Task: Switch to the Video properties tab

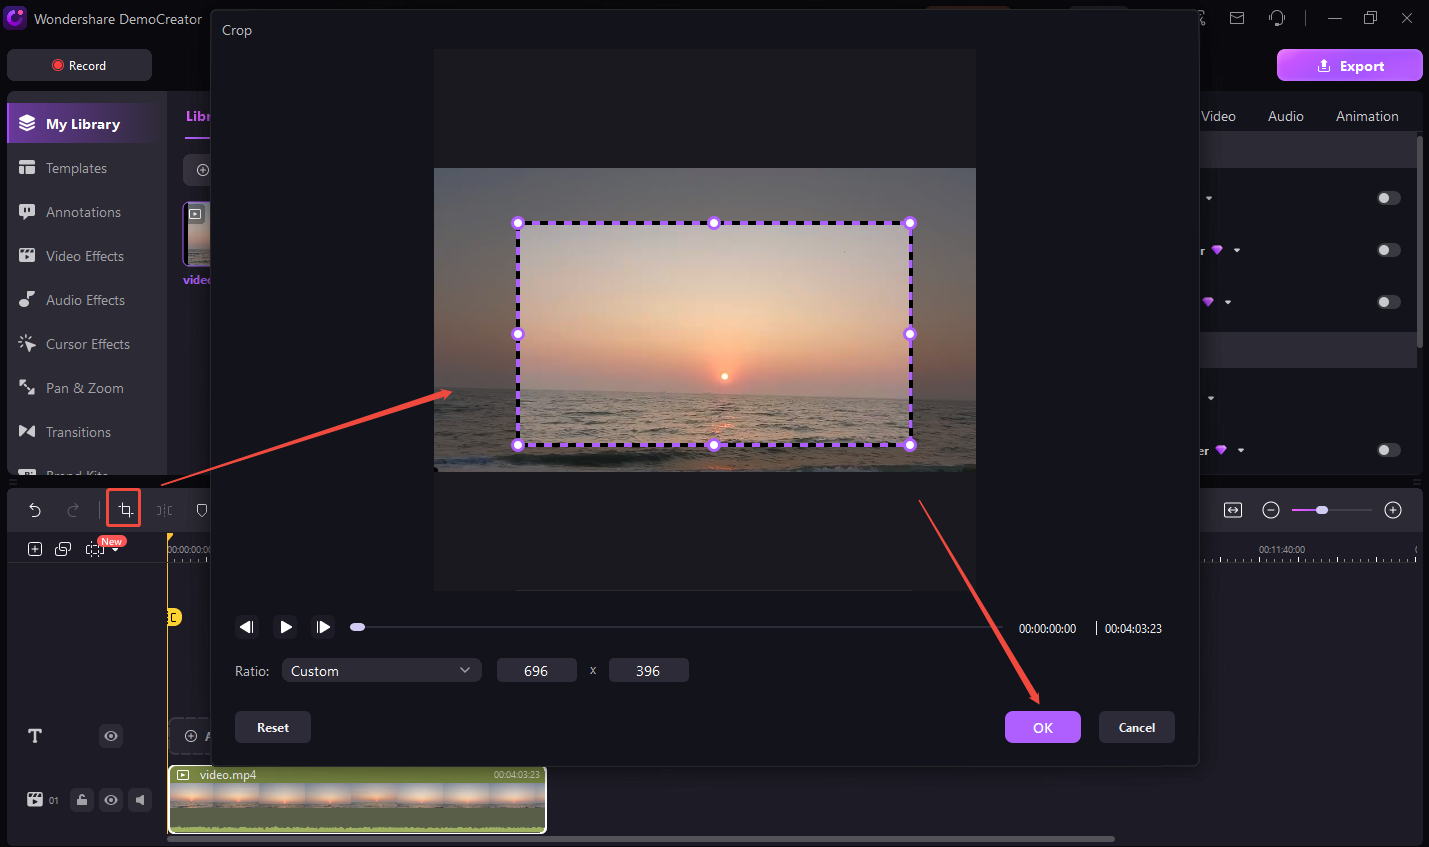Action: pyautogui.click(x=1218, y=116)
